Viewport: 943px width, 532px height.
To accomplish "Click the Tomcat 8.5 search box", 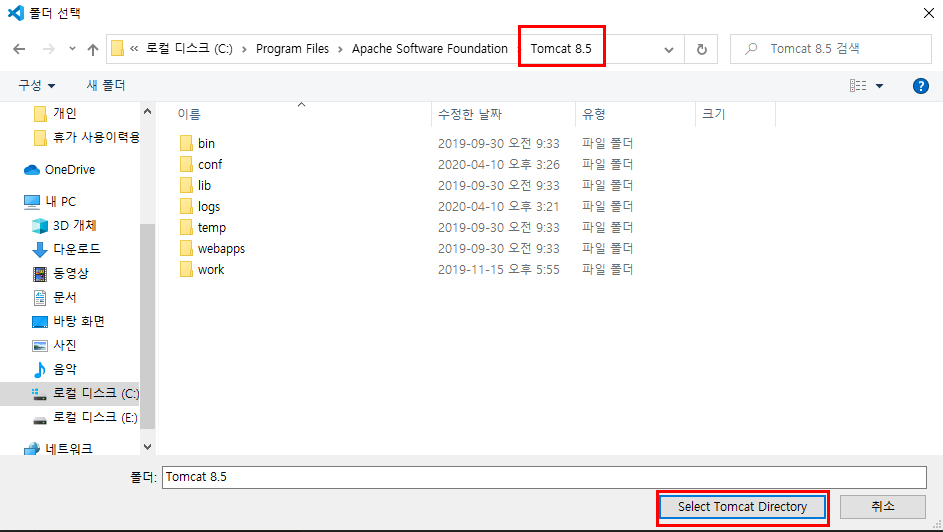I will [x=831, y=49].
